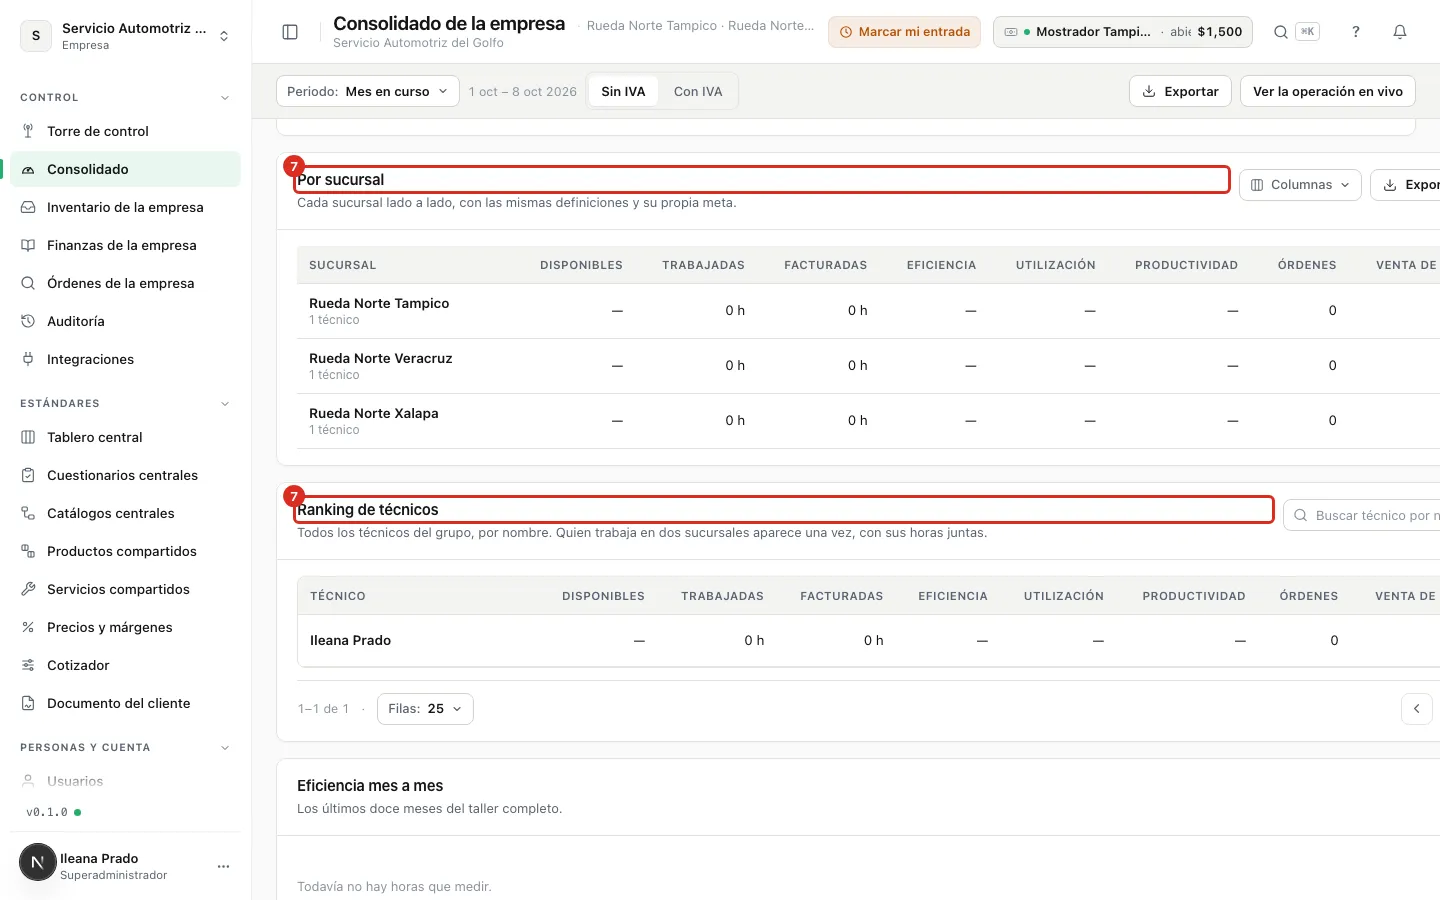Open Órdenes de la empresa

[125, 283]
